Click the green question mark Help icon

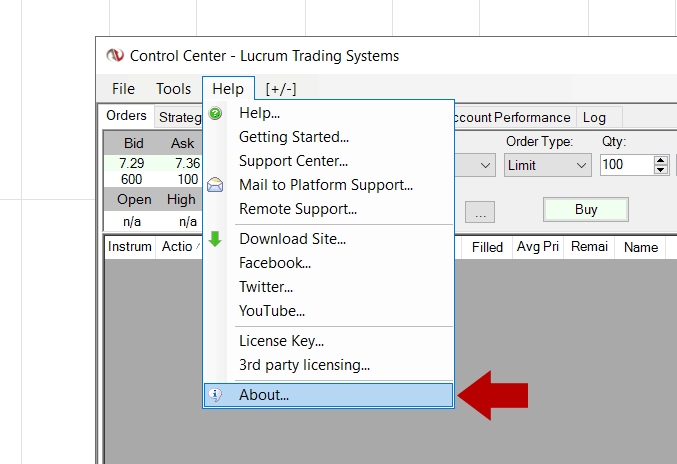click(215, 113)
